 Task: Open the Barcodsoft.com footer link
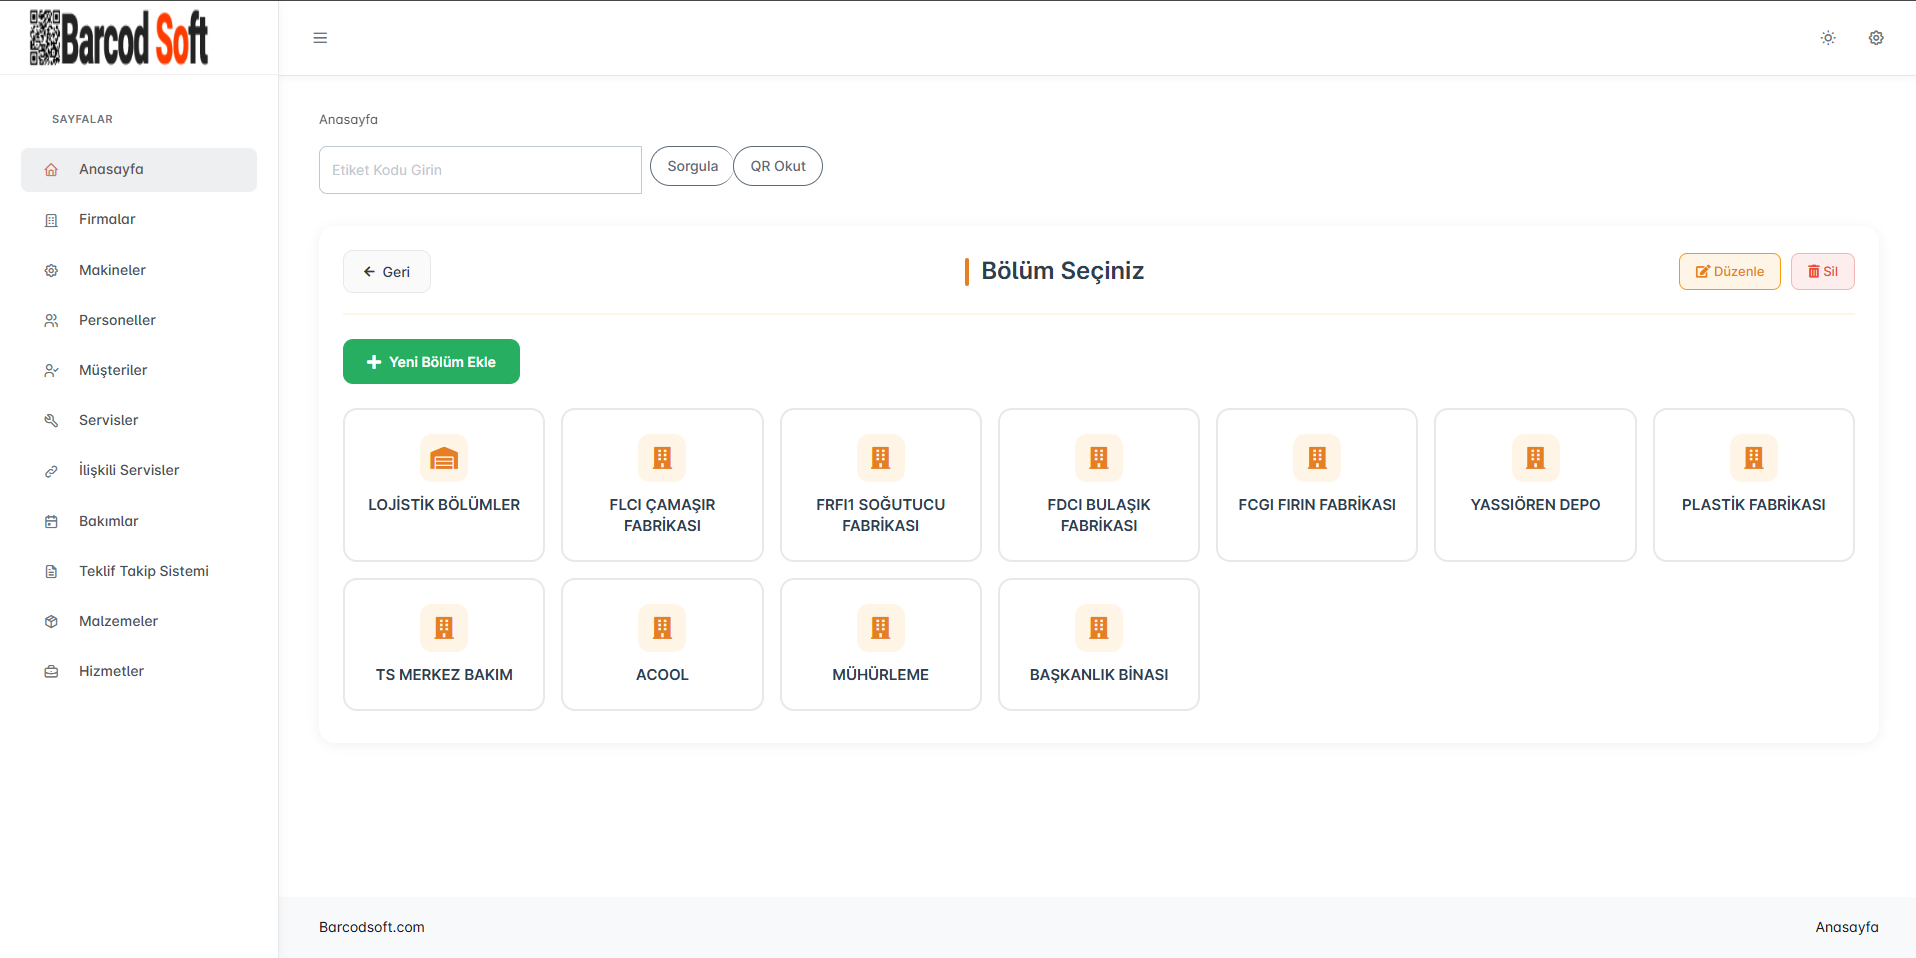point(372,927)
